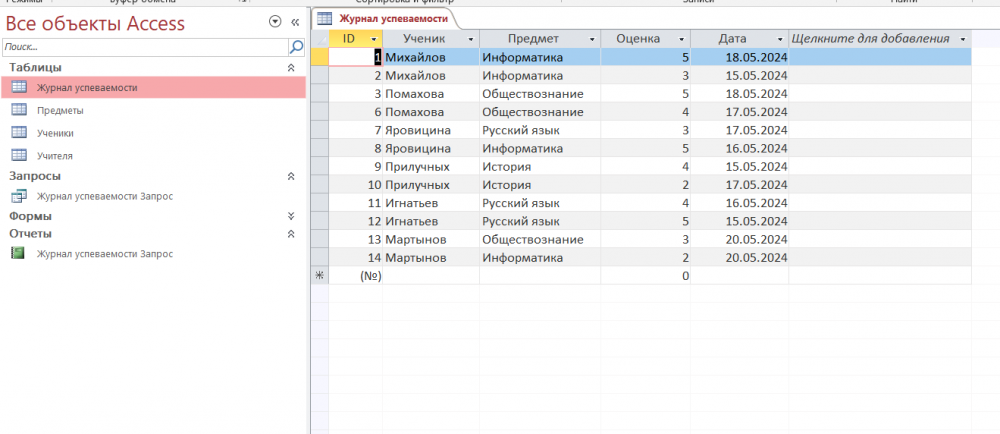Open report Журнал успеваемости Запрос
The width and height of the screenshot is (1000, 434).
(x=104, y=254)
